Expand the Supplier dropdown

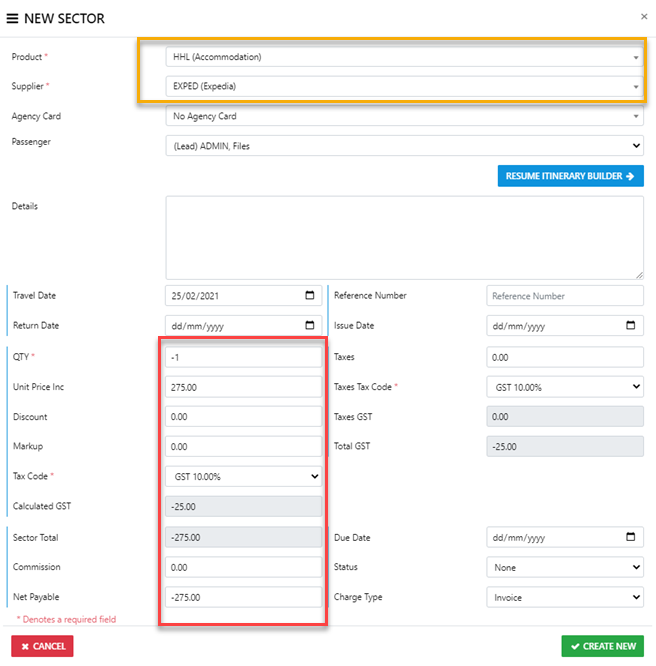404,86
